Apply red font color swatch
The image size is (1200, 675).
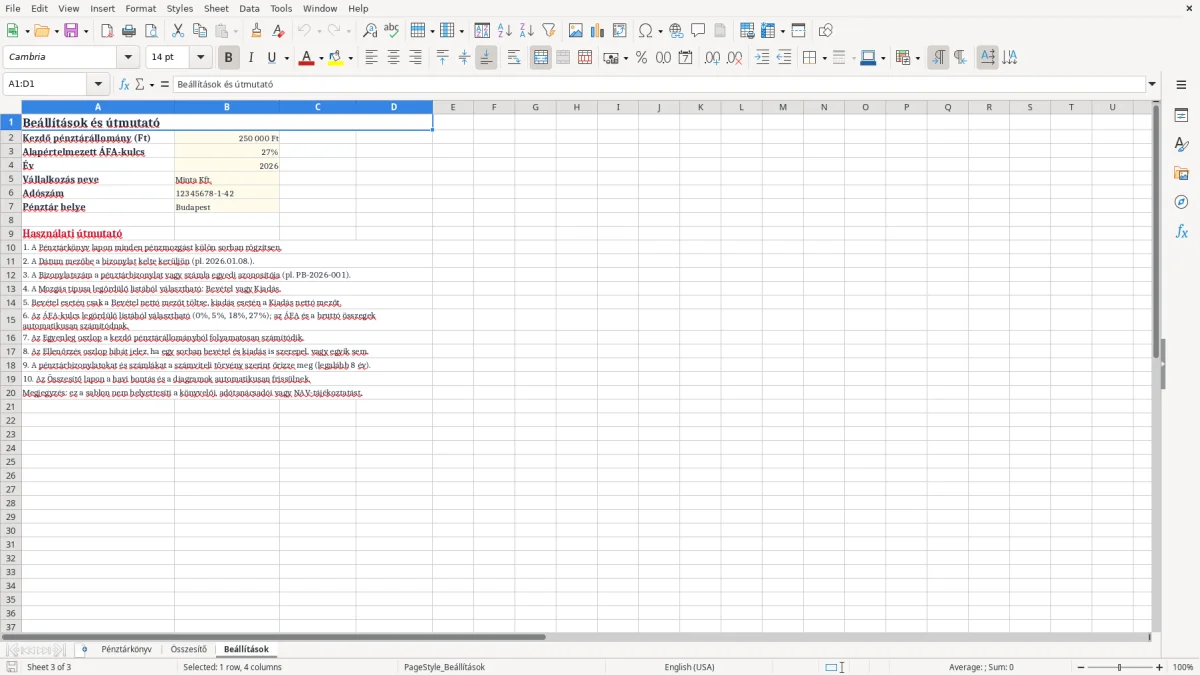(x=305, y=58)
